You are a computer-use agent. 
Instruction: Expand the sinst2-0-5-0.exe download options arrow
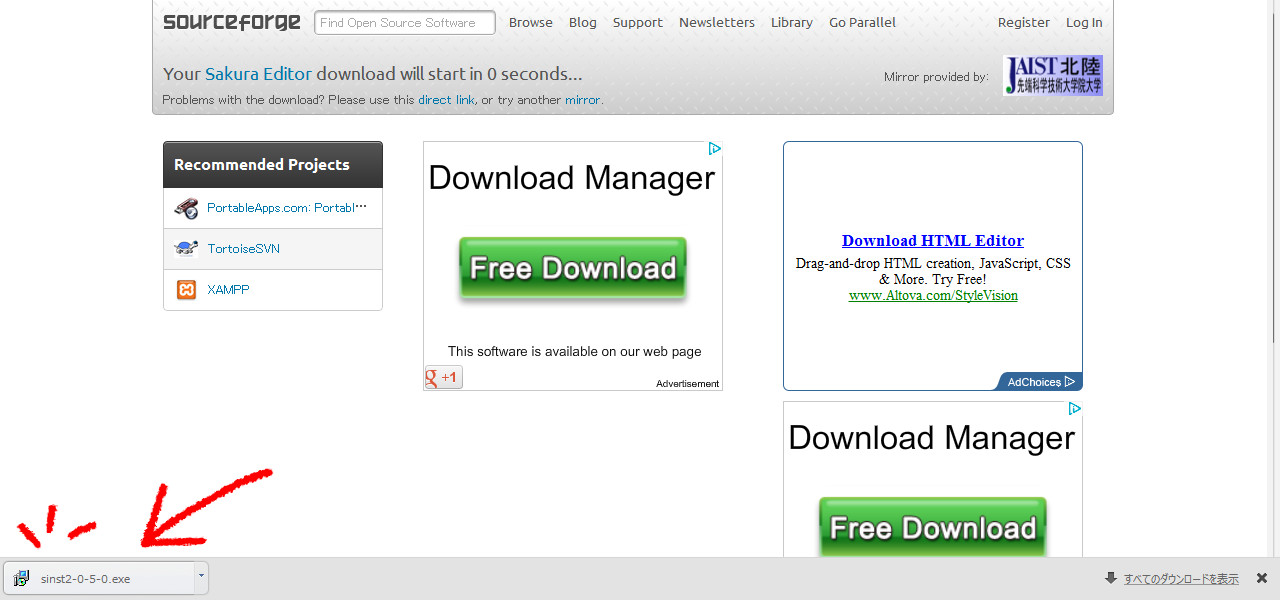pyautogui.click(x=202, y=578)
